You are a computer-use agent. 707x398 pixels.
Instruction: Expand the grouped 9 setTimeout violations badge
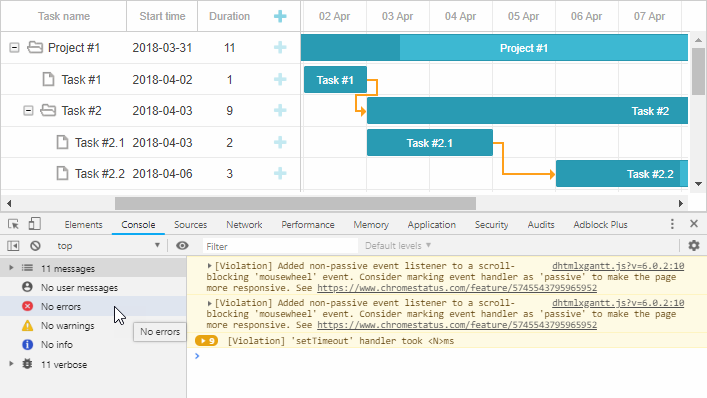207,341
